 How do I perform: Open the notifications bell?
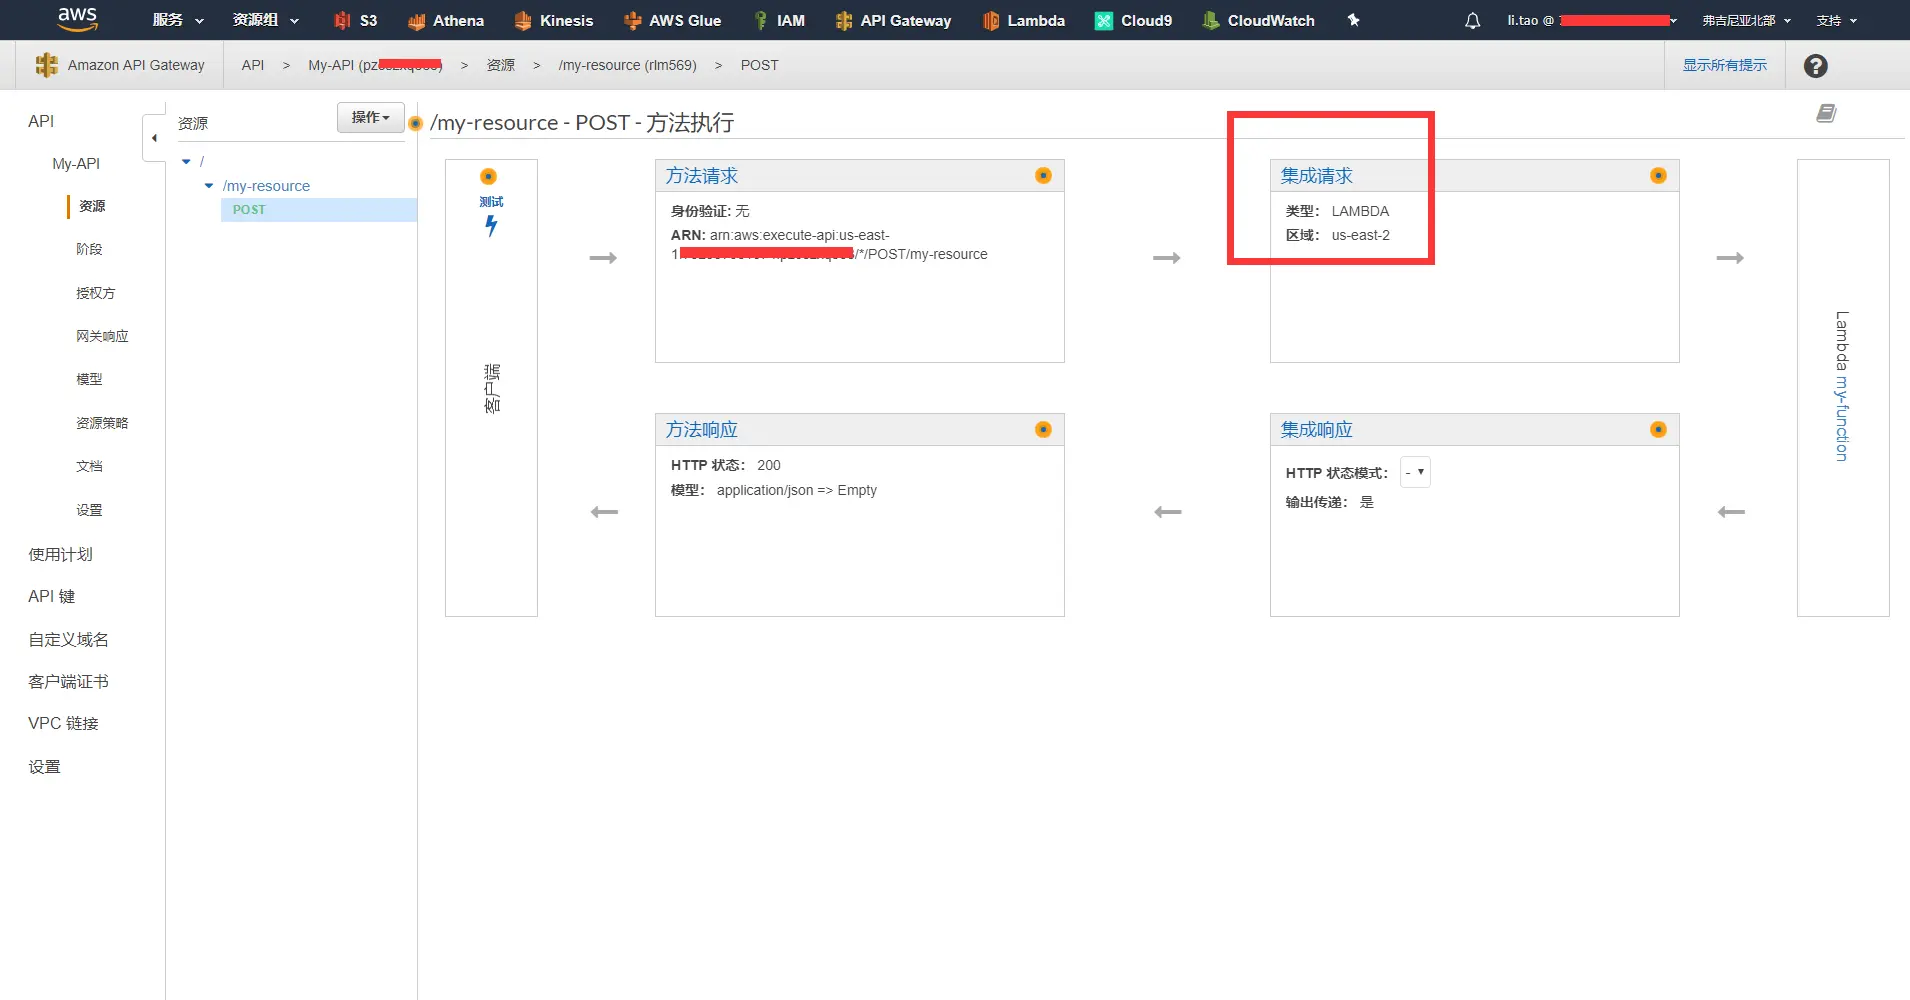(x=1472, y=20)
